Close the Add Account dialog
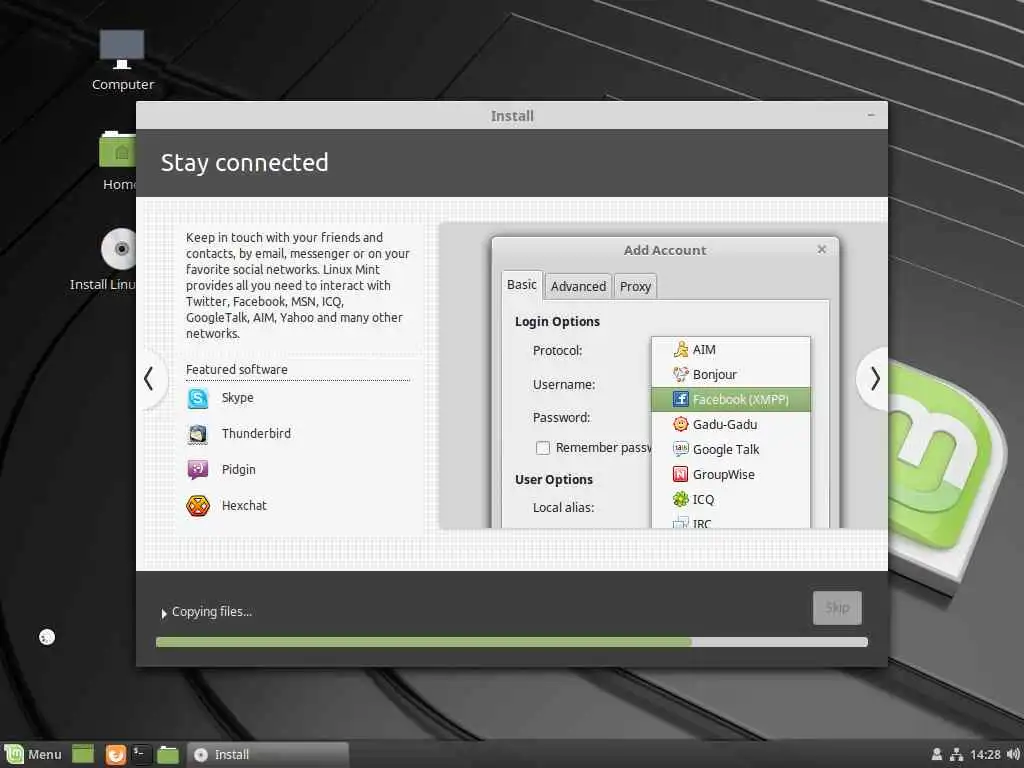This screenshot has width=1024, height=768. [822, 249]
